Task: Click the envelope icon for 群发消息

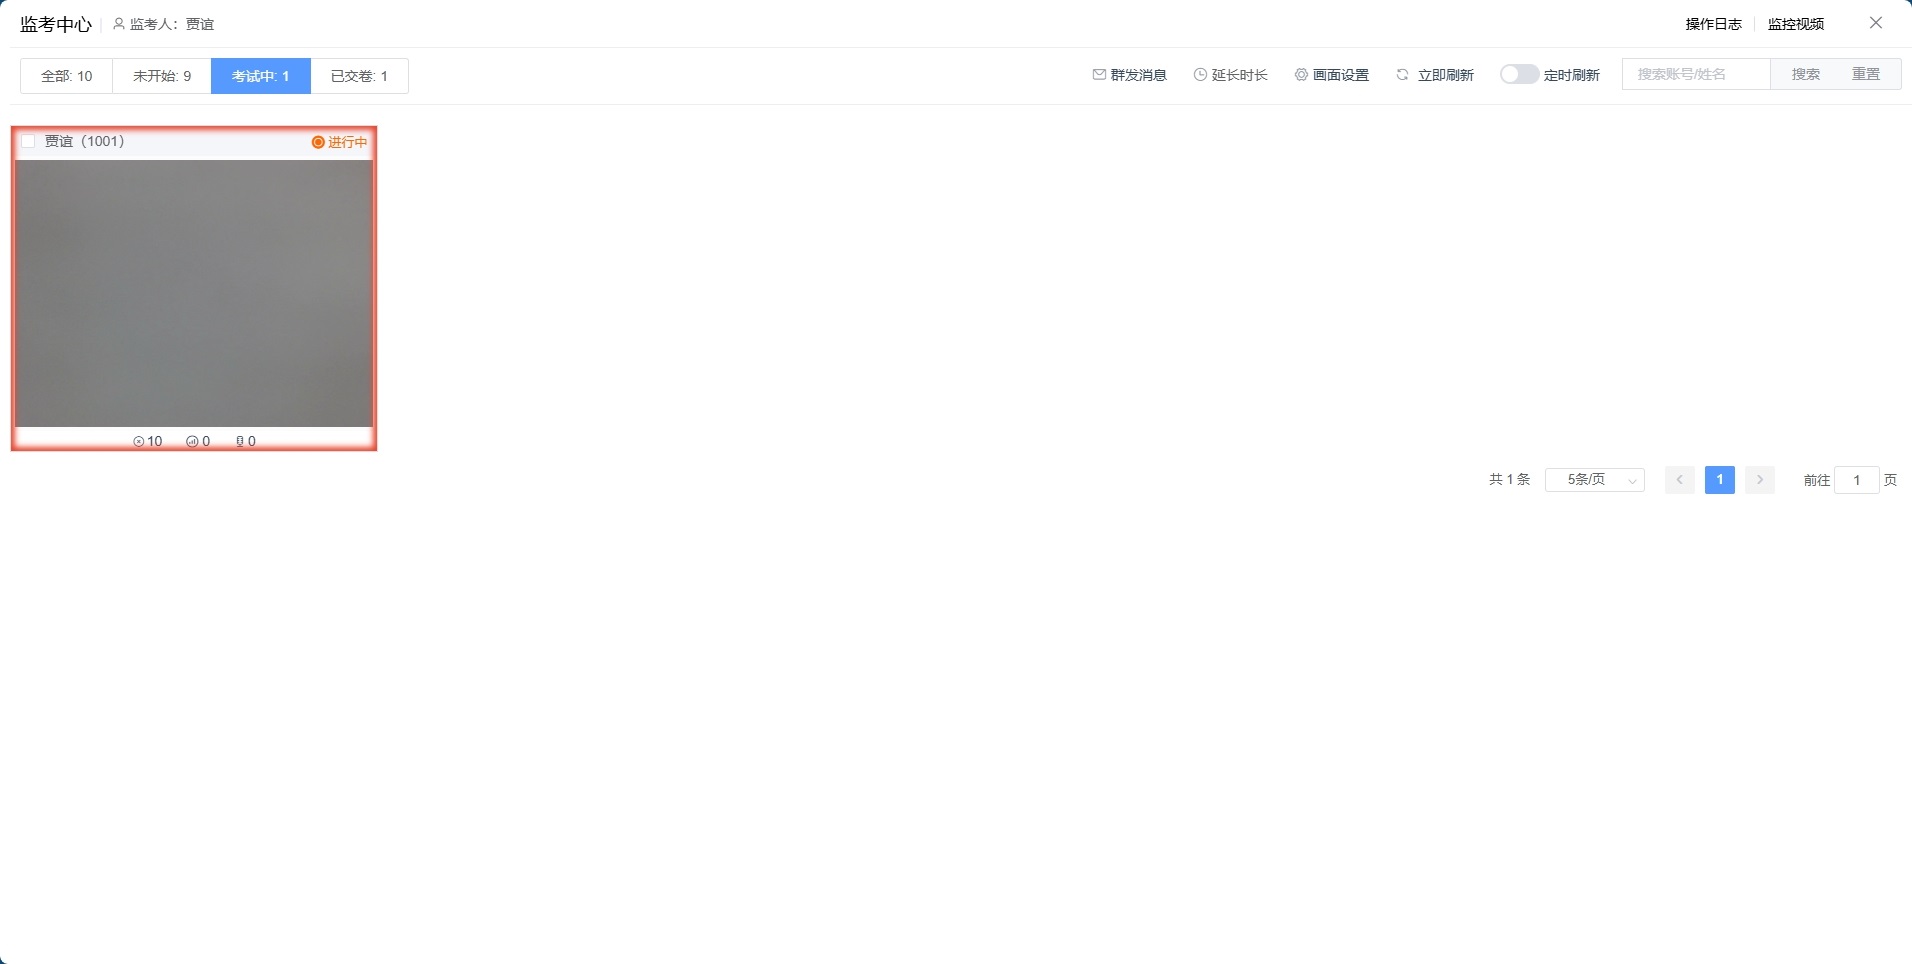Action: [1099, 75]
